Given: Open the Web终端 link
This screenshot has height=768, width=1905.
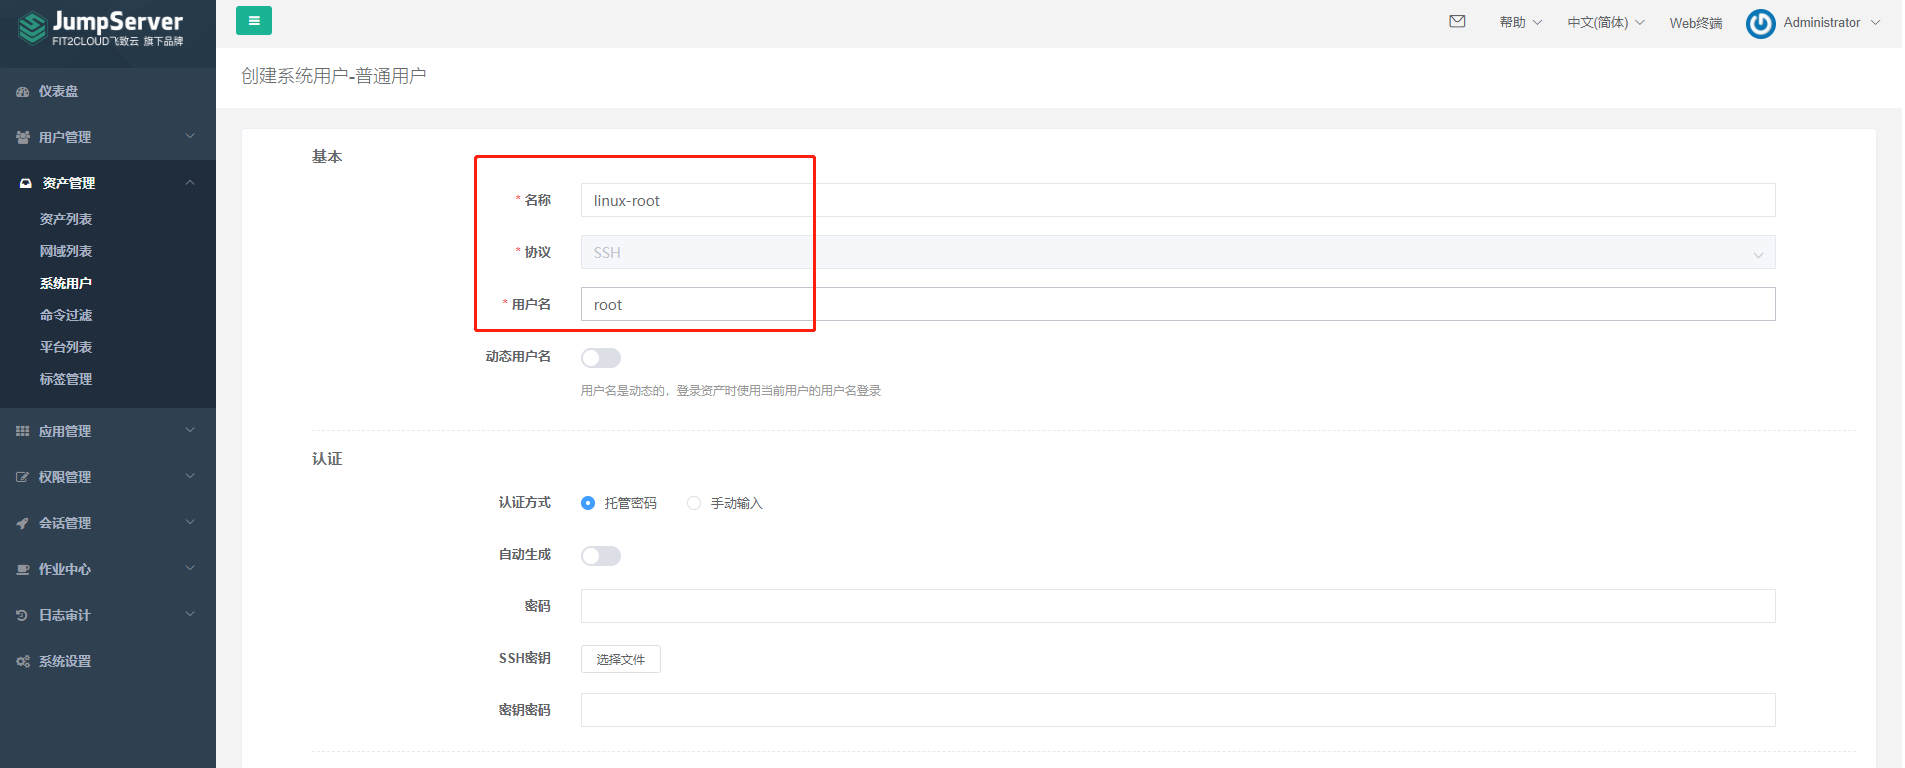Looking at the screenshot, I should 1696,23.
